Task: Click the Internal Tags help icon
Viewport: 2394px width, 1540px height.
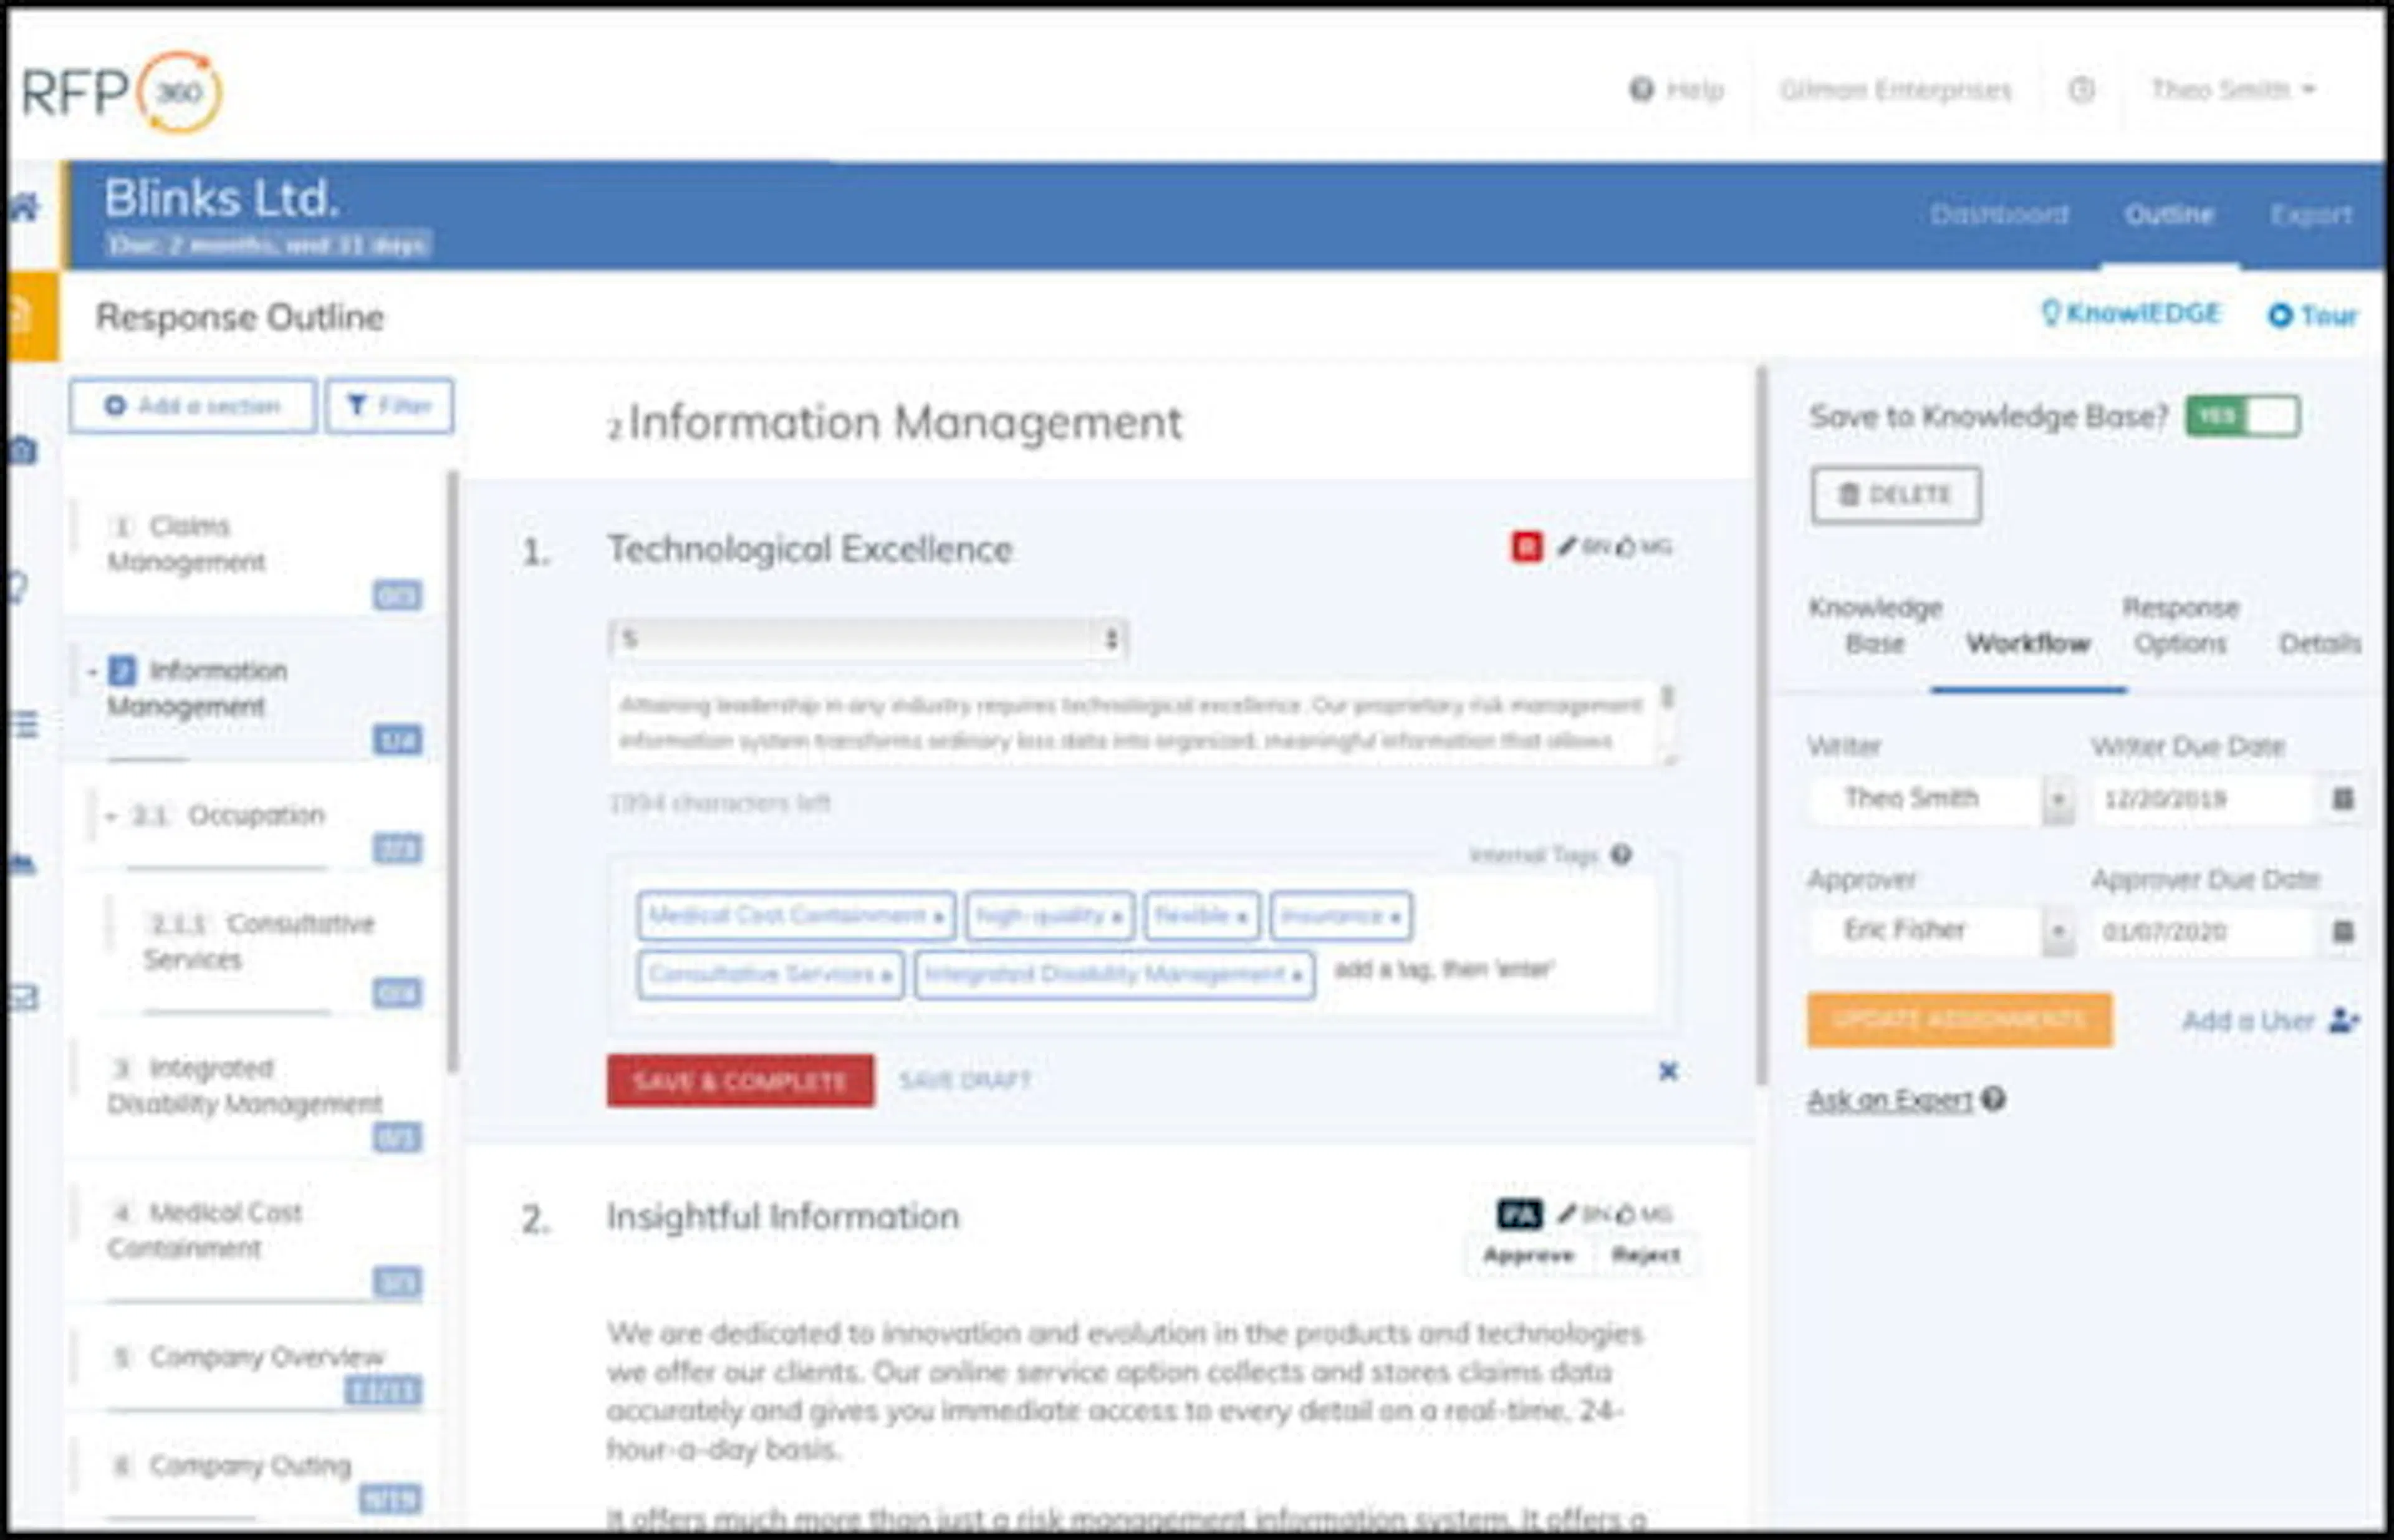Action: (1622, 854)
